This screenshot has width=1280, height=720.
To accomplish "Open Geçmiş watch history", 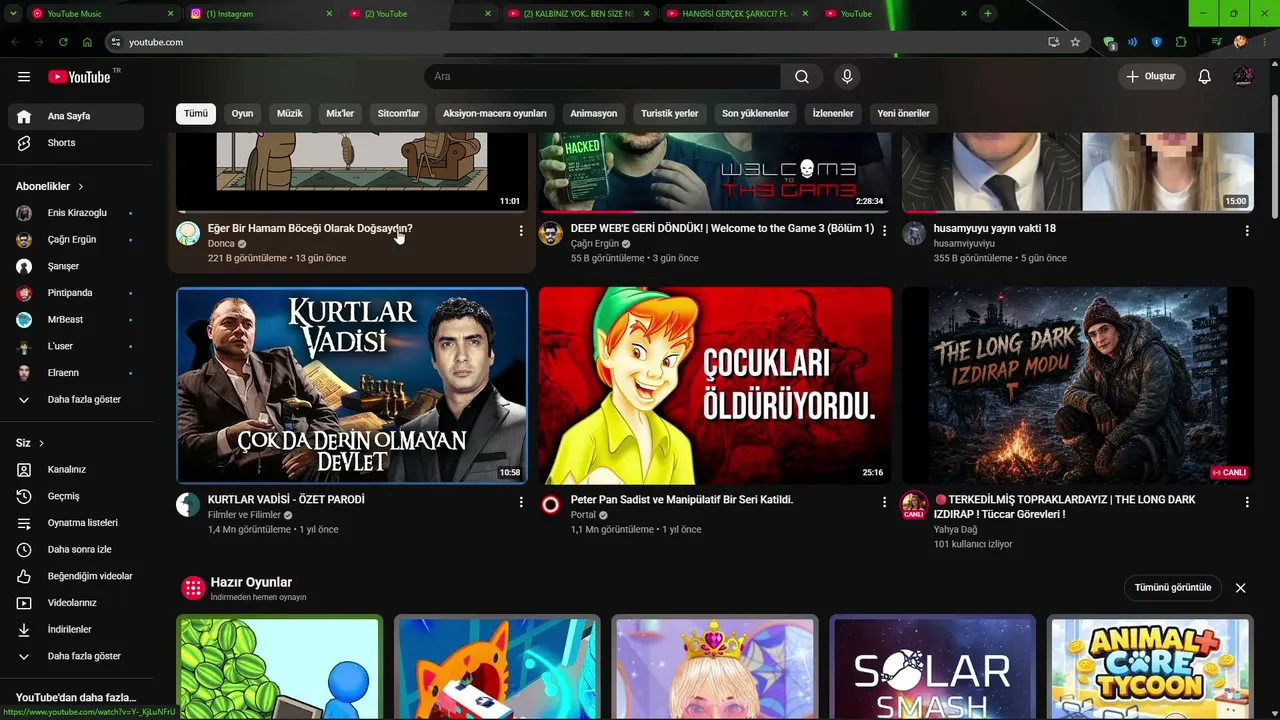I will tap(76, 496).
